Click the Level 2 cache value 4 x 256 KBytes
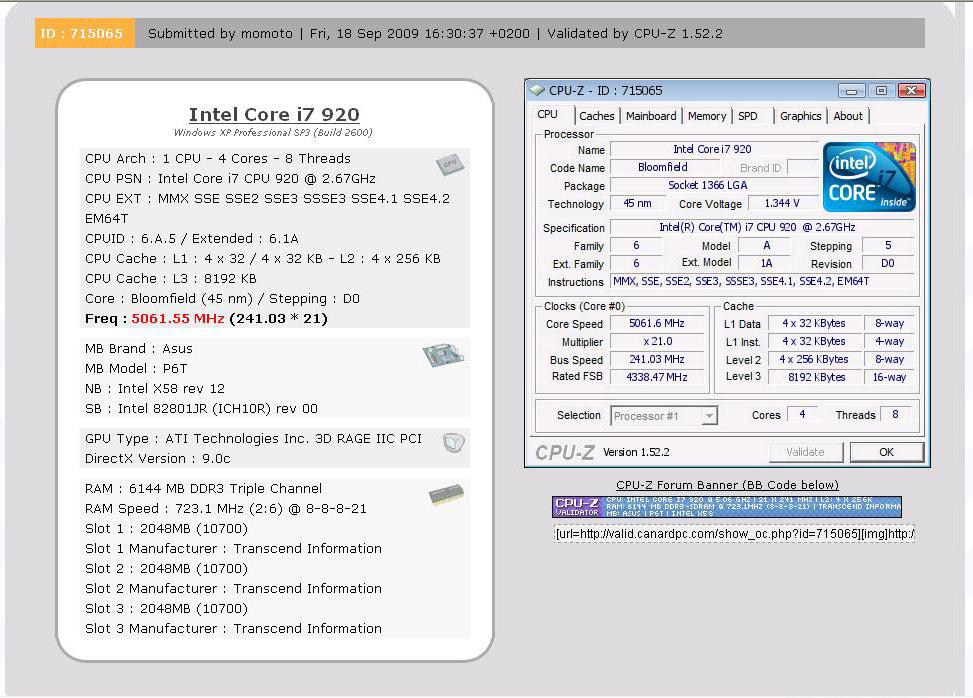 [815, 359]
